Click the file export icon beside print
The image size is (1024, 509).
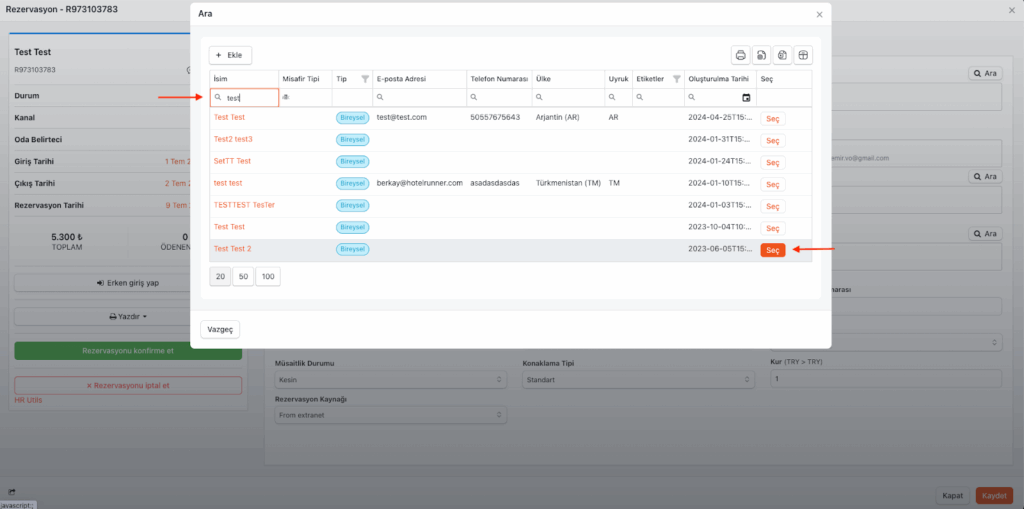coord(761,55)
